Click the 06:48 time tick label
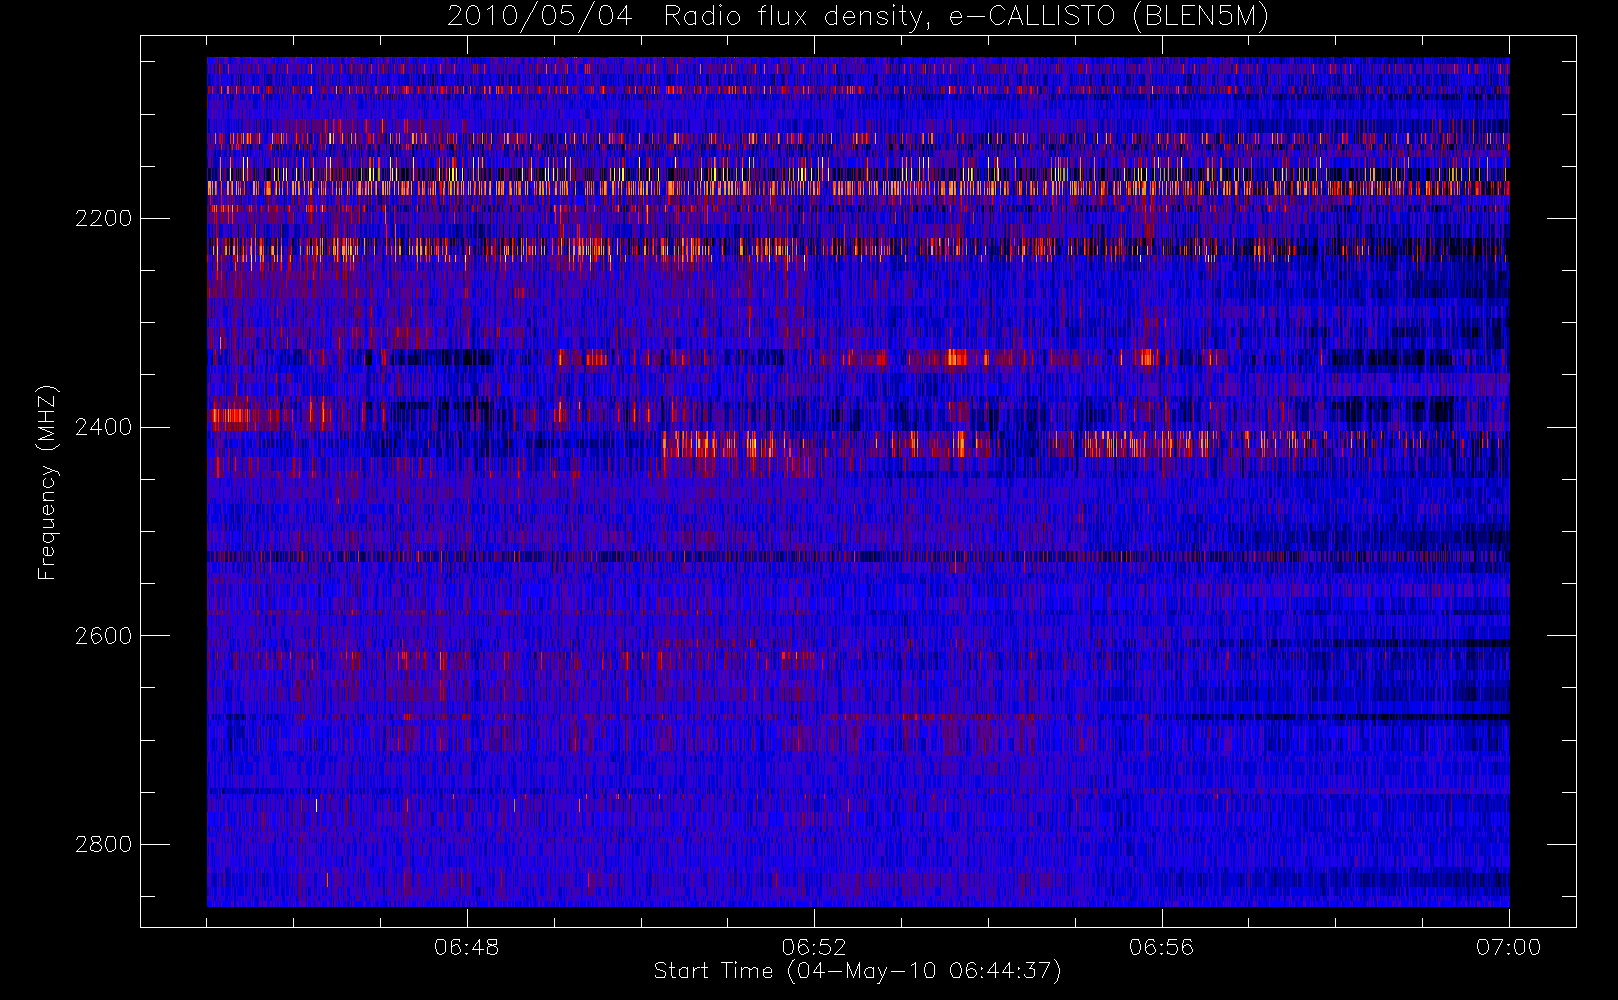This screenshot has height=1000, width=1618. (x=467, y=947)
